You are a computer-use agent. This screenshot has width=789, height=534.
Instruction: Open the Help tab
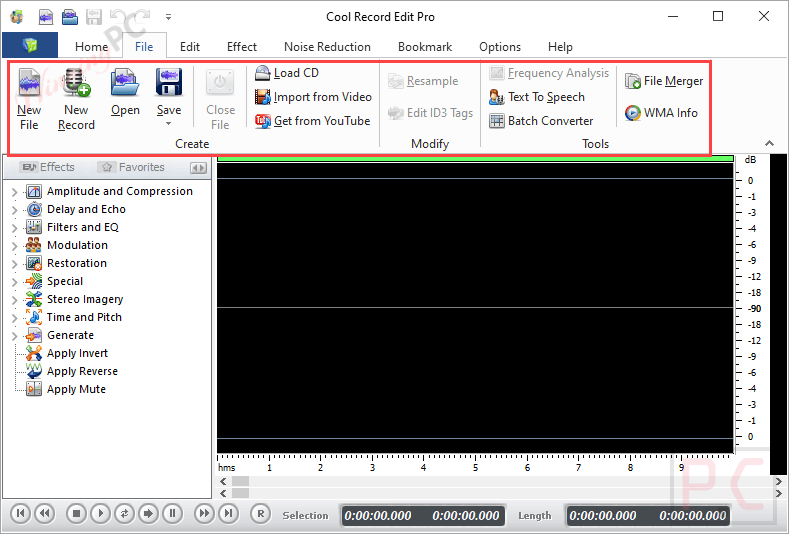pos(560,47)
